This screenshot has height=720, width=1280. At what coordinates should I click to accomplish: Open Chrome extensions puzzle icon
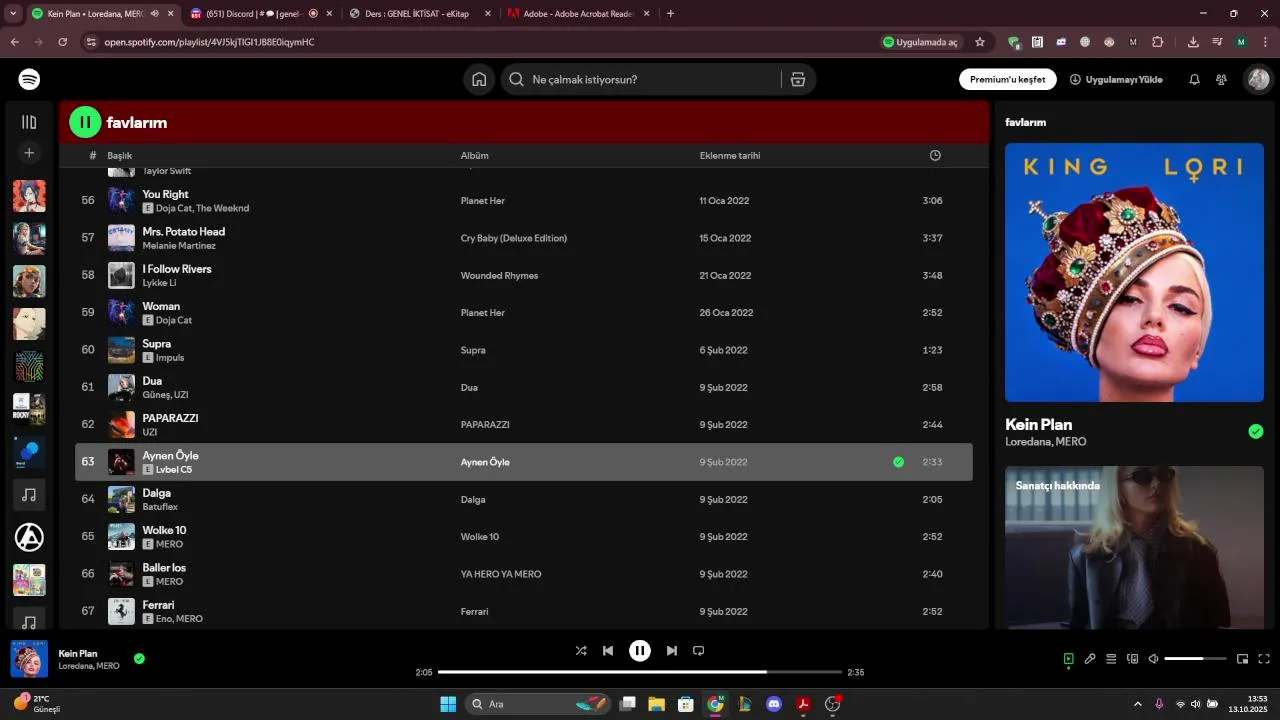(x=1158, y=42)
